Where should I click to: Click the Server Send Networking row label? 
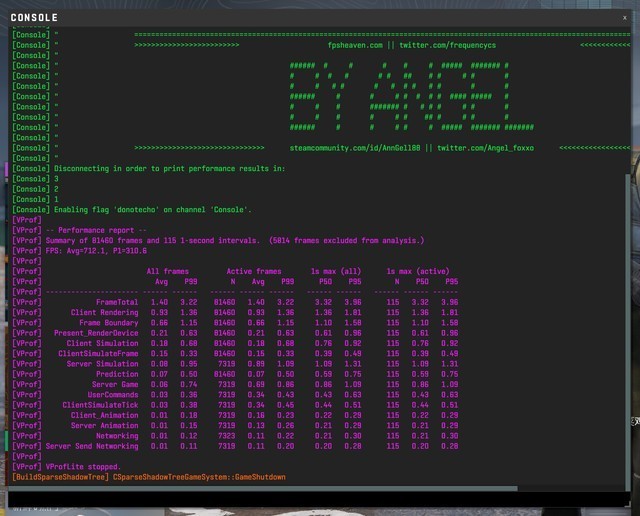tap(92, 446)
